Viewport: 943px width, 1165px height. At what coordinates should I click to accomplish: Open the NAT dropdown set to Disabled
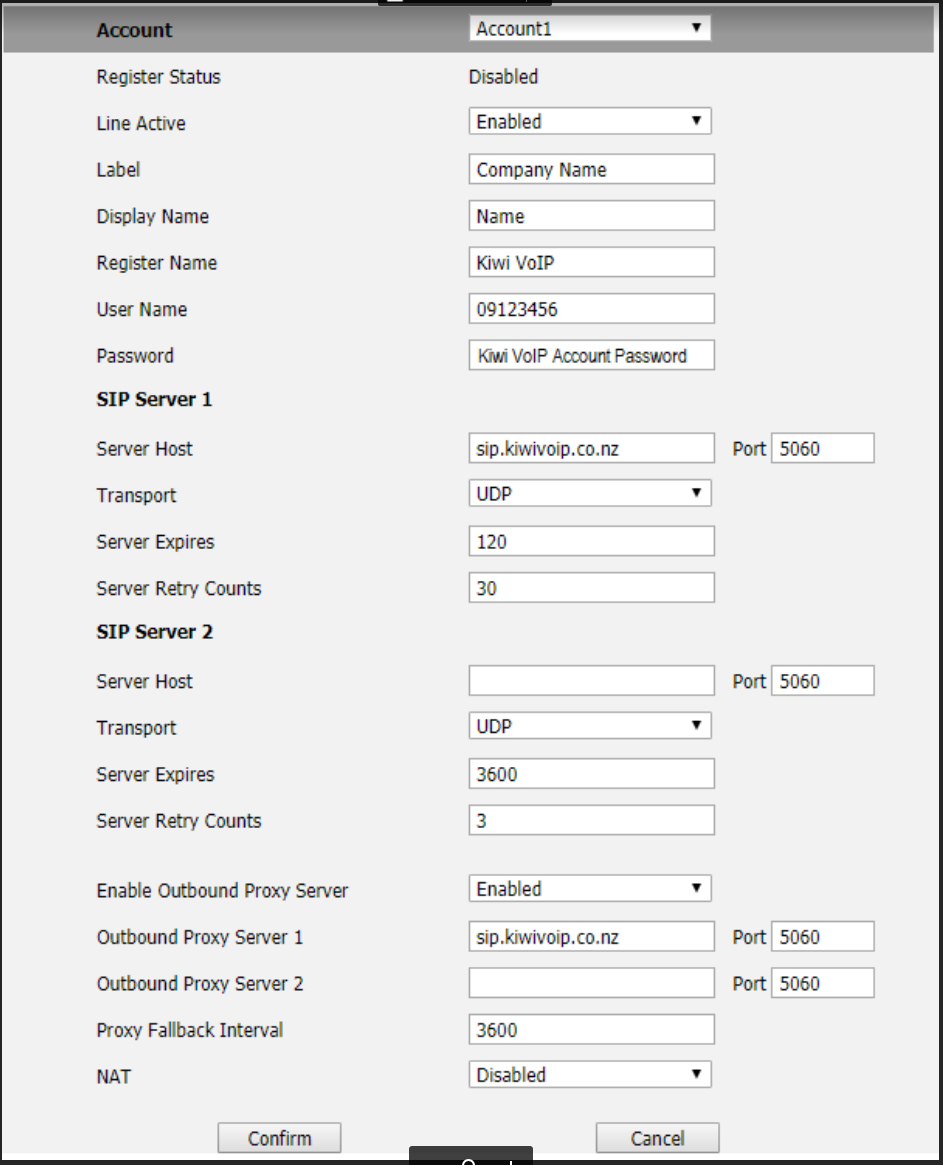coord(590,1074)
